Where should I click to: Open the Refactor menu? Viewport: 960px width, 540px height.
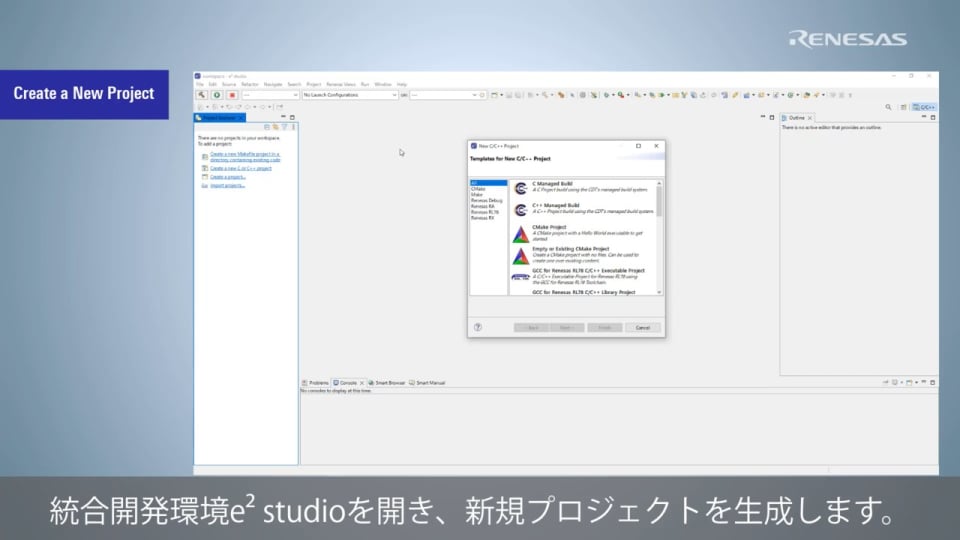pyautogui.click(x=250, y=84)
